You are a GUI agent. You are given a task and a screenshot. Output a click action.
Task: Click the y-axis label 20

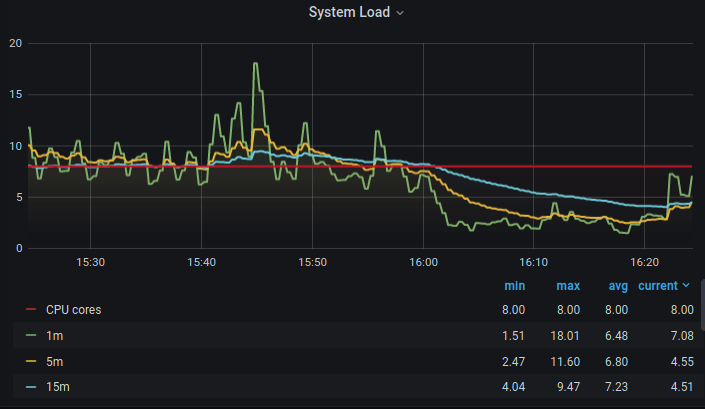[x=14, y=44]
